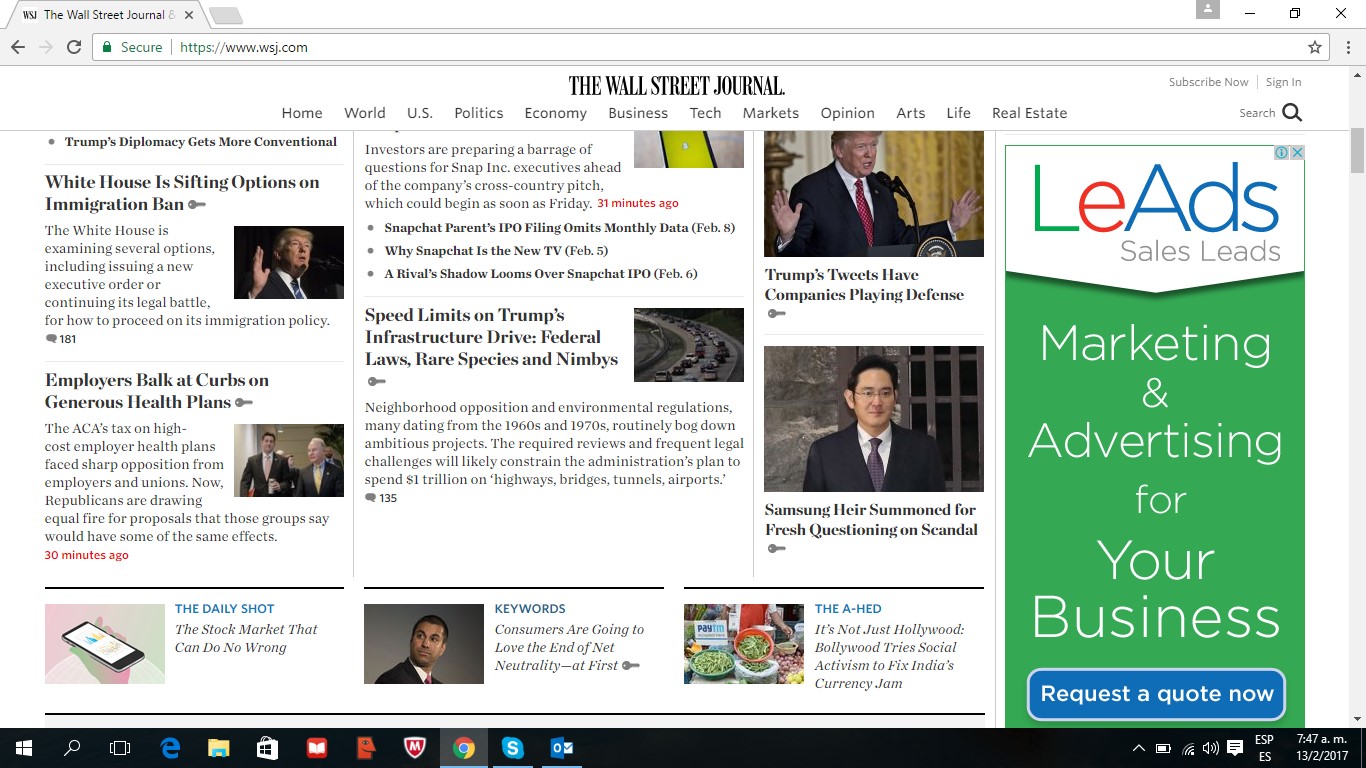
Task: Open the Windows Start menu
Action: tap(23, 748)
